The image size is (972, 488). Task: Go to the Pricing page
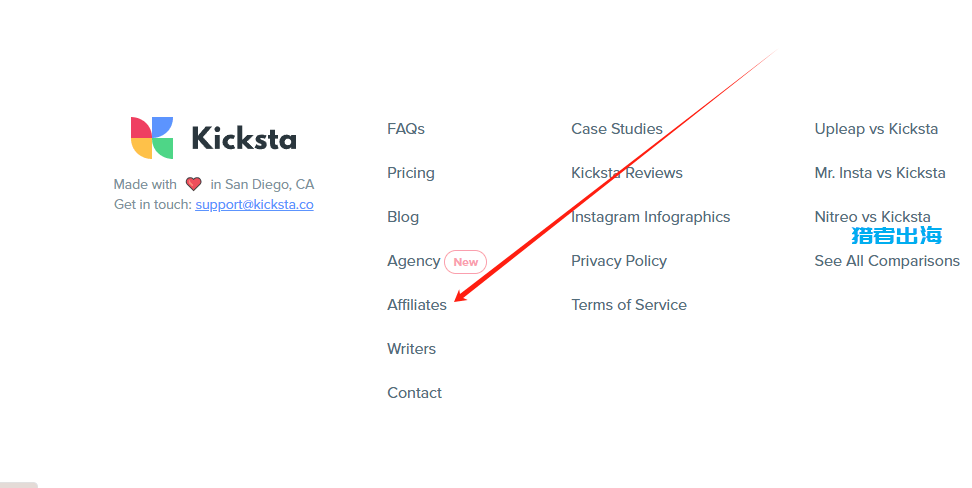[411, 173]
